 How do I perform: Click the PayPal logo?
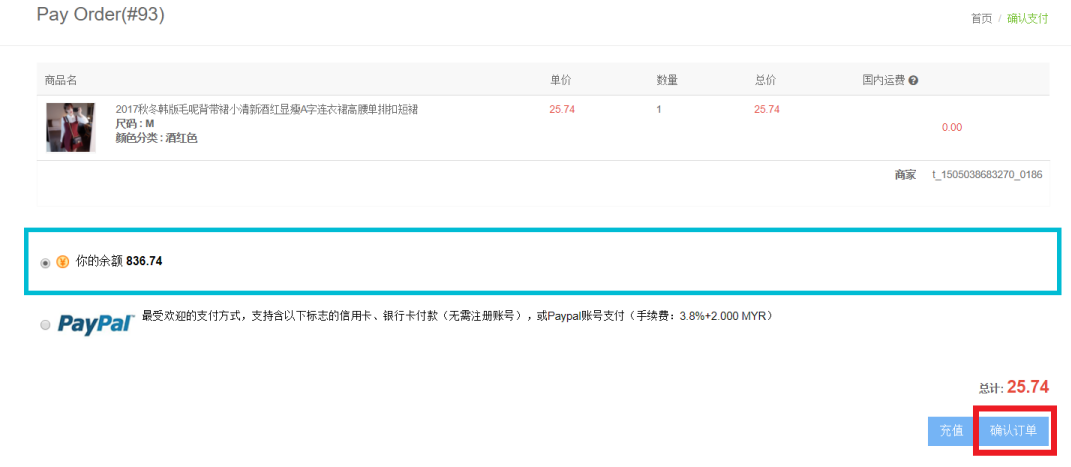[96, 324]
